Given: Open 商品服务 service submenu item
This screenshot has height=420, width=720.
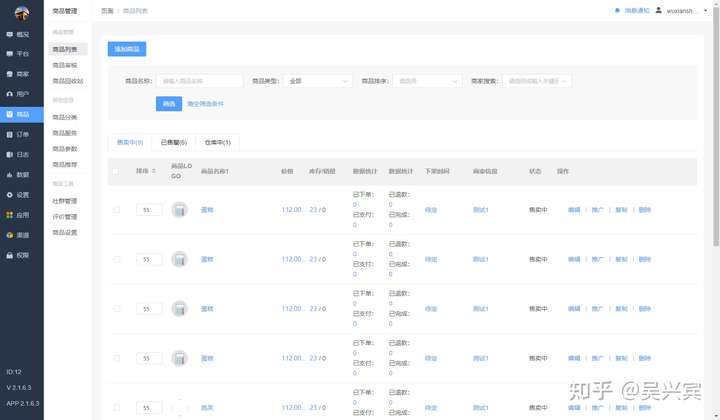Looking at the screenshot, I should (65, 133).
